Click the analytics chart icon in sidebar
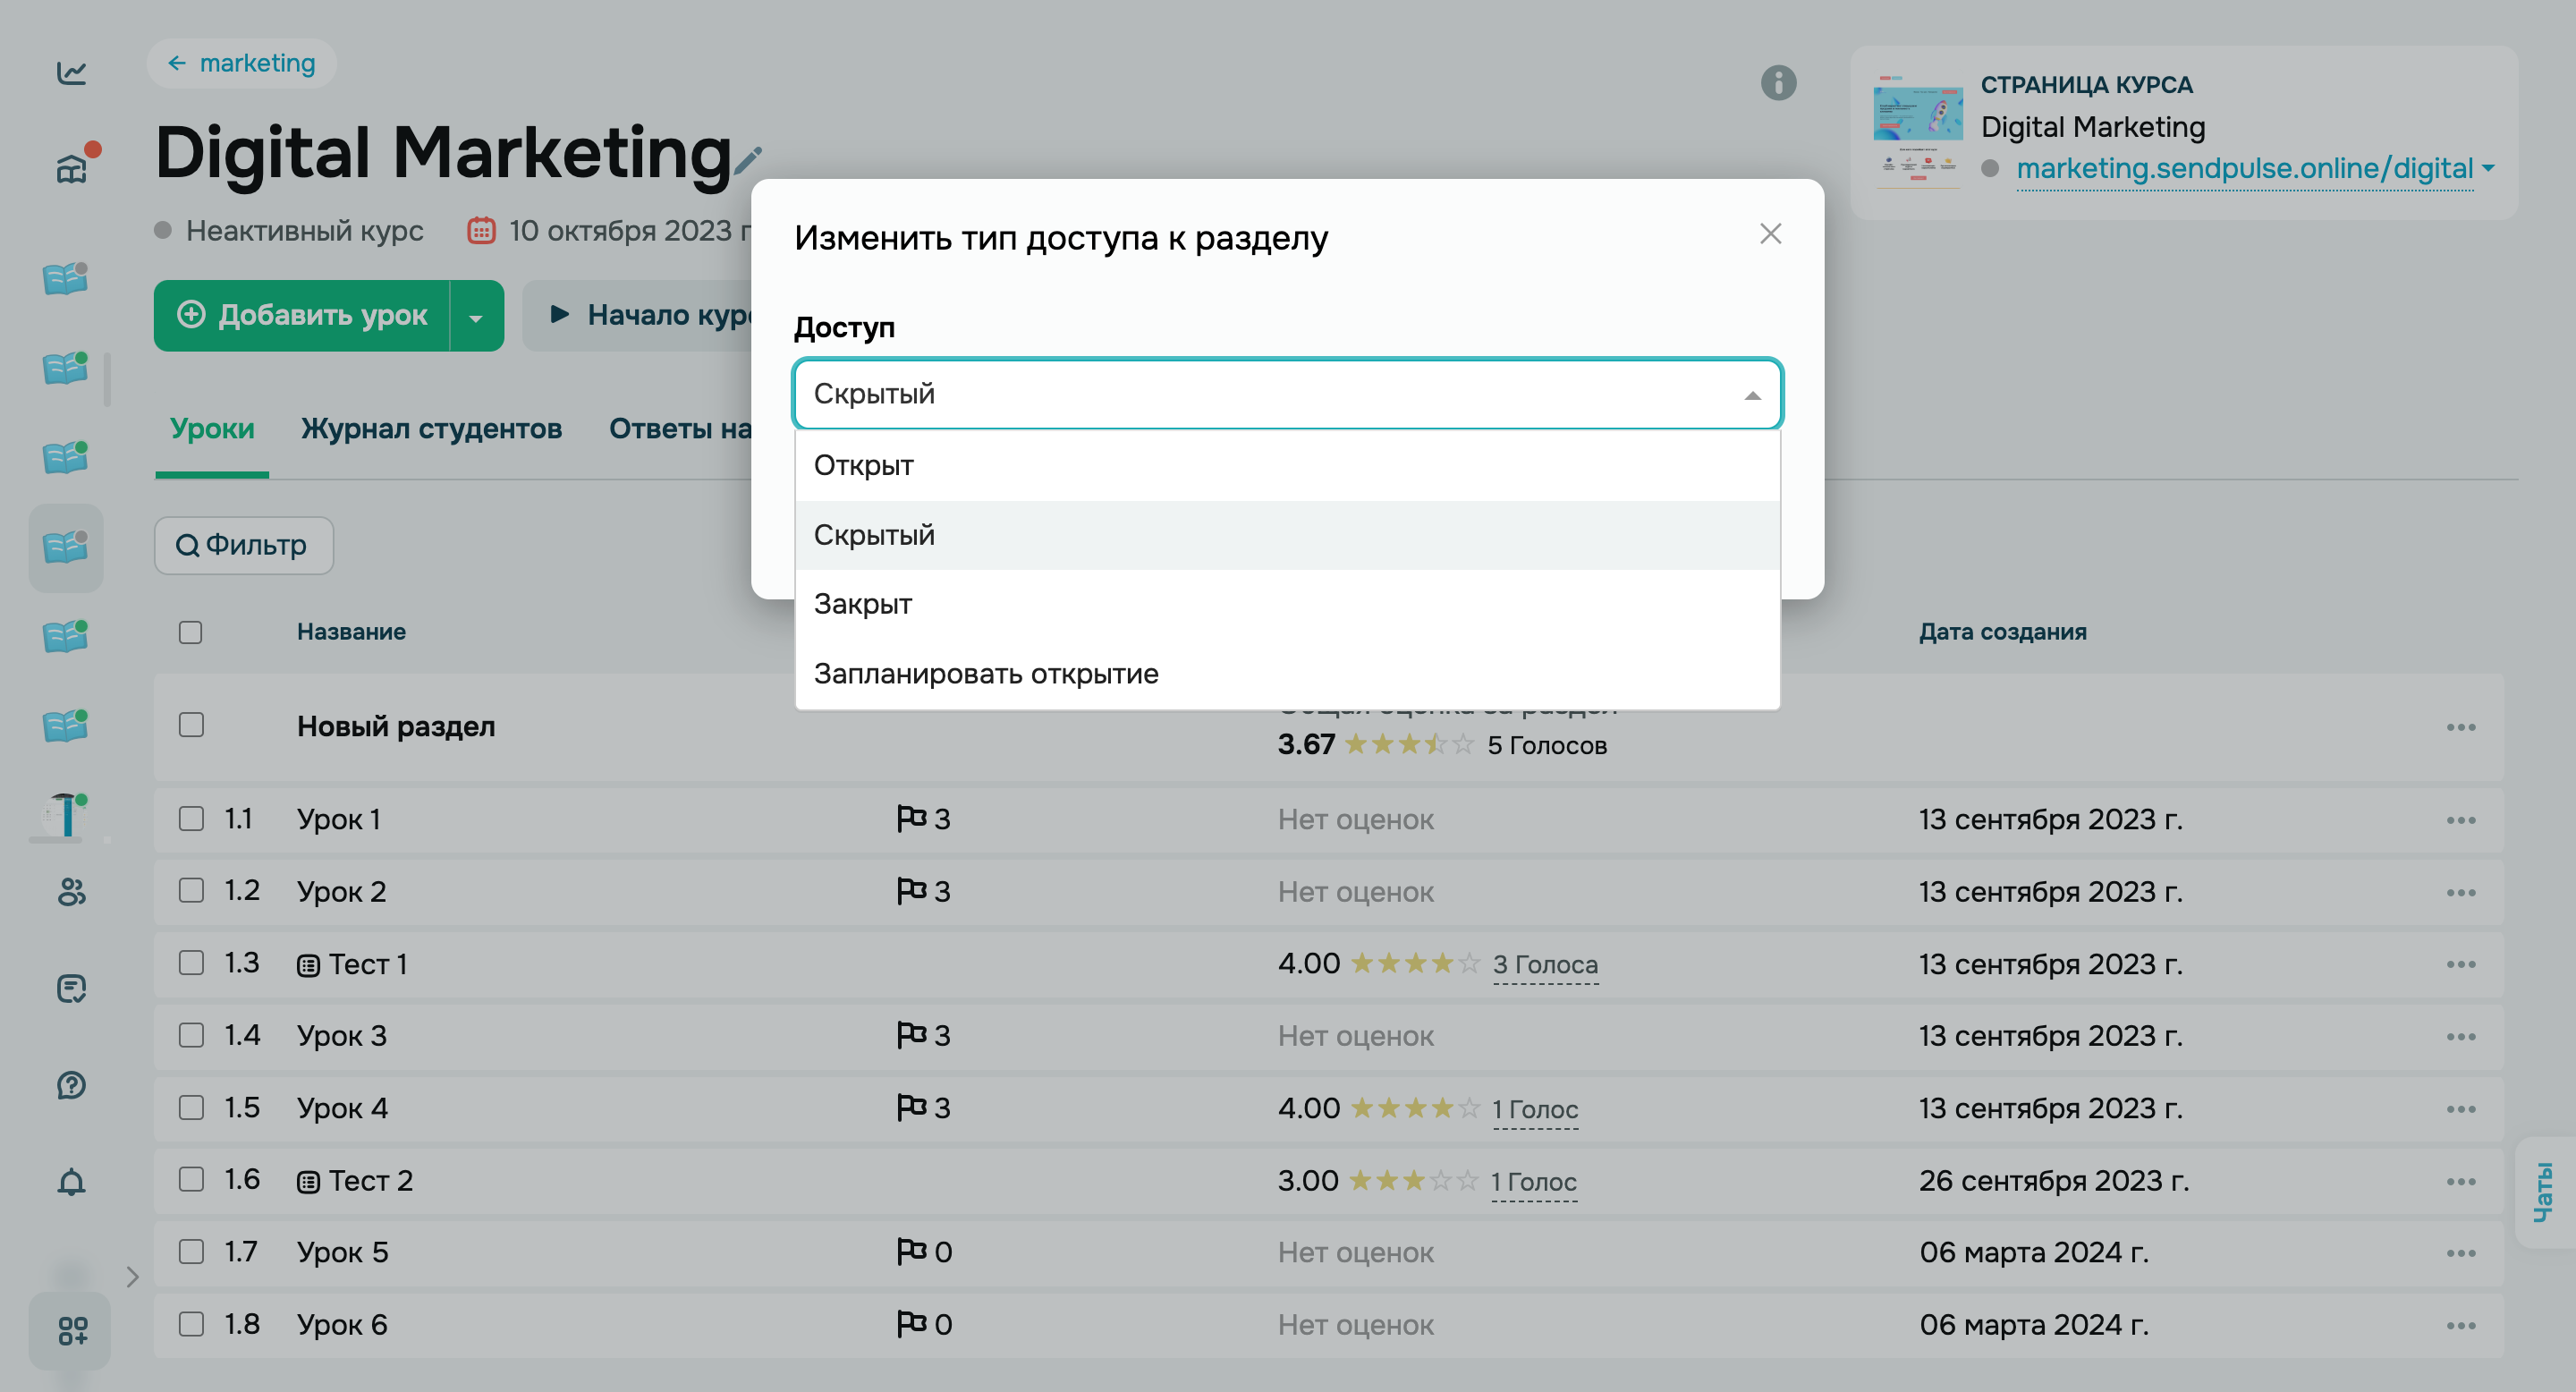 (x=71, y=72)
